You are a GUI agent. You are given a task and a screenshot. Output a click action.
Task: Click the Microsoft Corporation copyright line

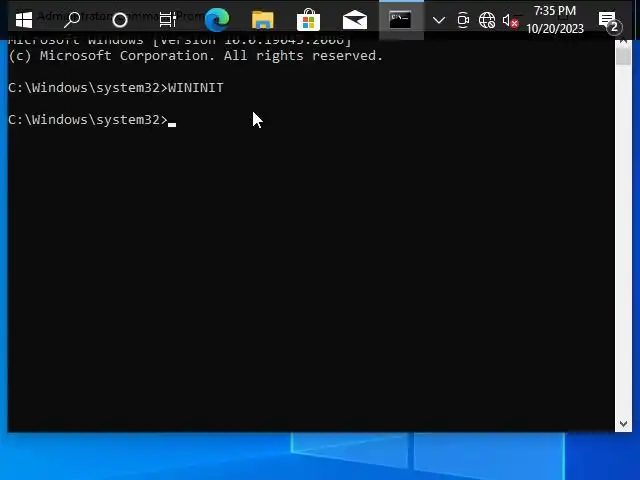click(196, 56)
